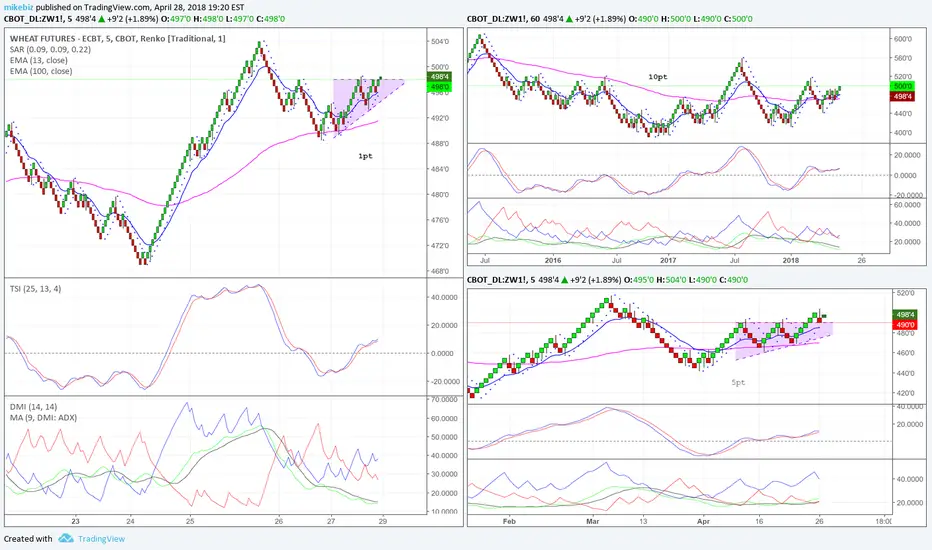Select the TSI (25, 13, 4) indicator label
932x550 pixels.
(35, 288)
